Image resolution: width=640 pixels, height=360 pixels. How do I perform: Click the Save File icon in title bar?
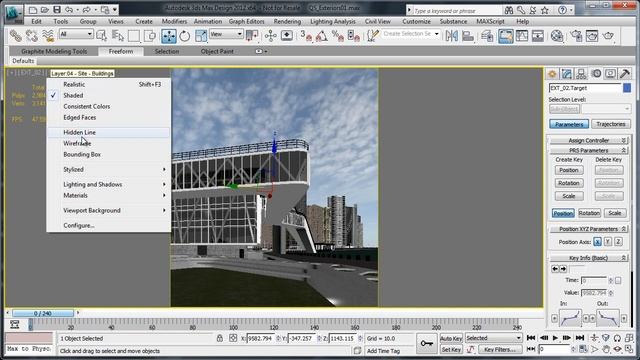pyautogui.click(x=57, y=9)
